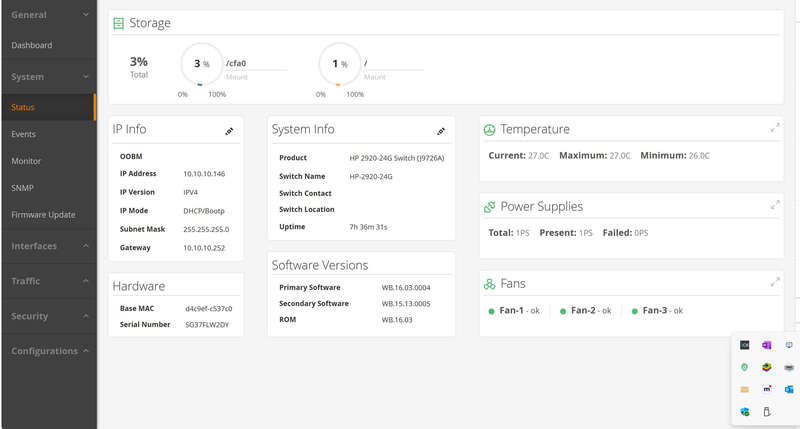Click the Failed power supplies count 0PS
This screenshot has width=800, height=429.
pyautogui.click(x=641, y=233)
